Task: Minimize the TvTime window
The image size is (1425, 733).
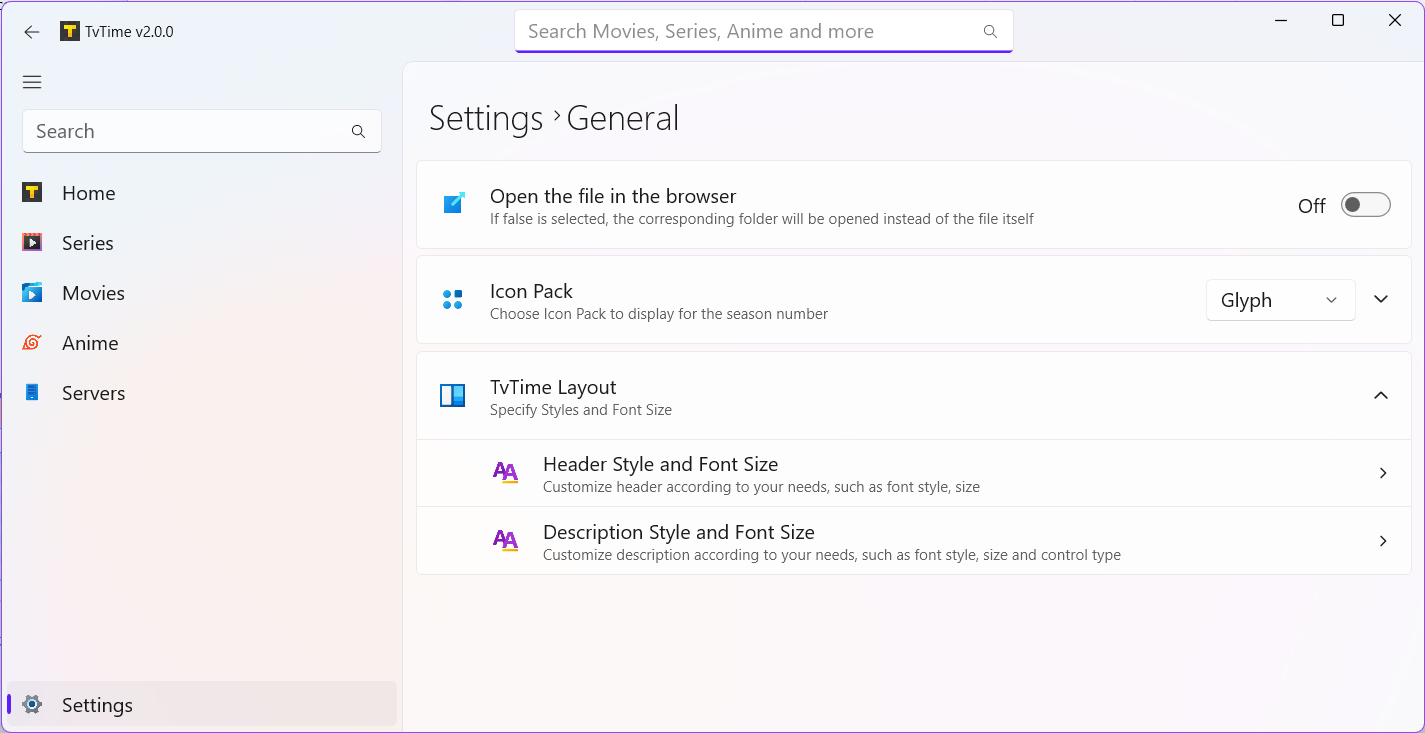Action: pos(1281,20)
